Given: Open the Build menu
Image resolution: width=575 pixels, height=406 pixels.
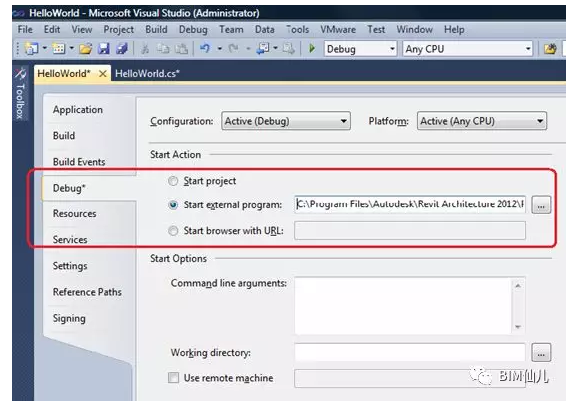Looking at the screenshot, I should click(x=156, y=29).
